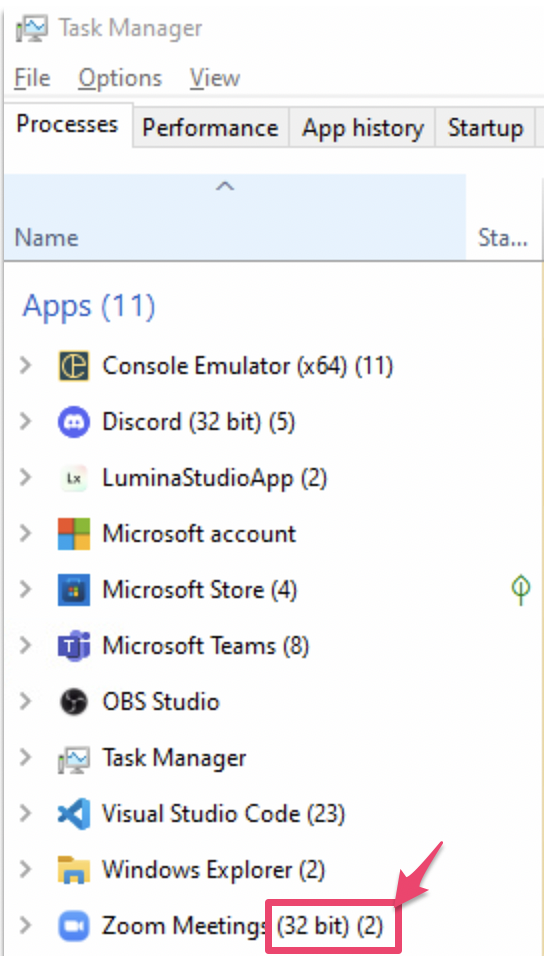Expand the Microsoft Teams process group
Screen dimensions: 544x956
tap(25, 646)
